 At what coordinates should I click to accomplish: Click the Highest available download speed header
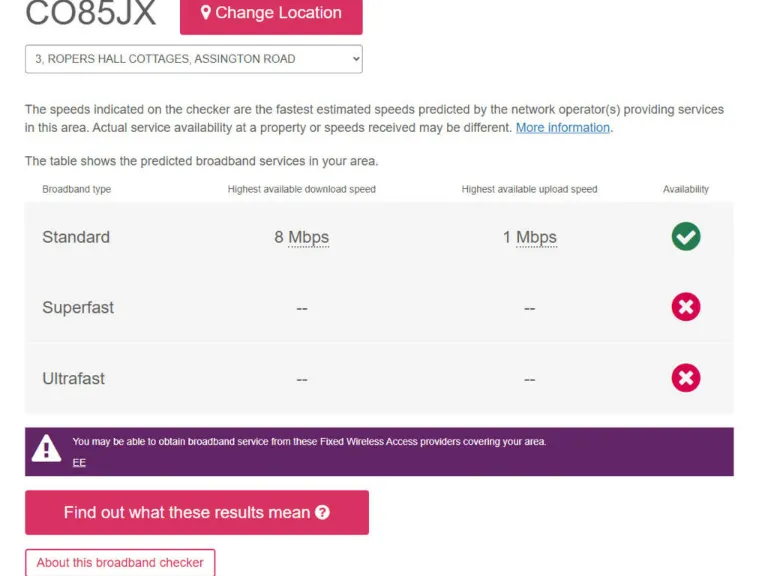tap(302, 189)
